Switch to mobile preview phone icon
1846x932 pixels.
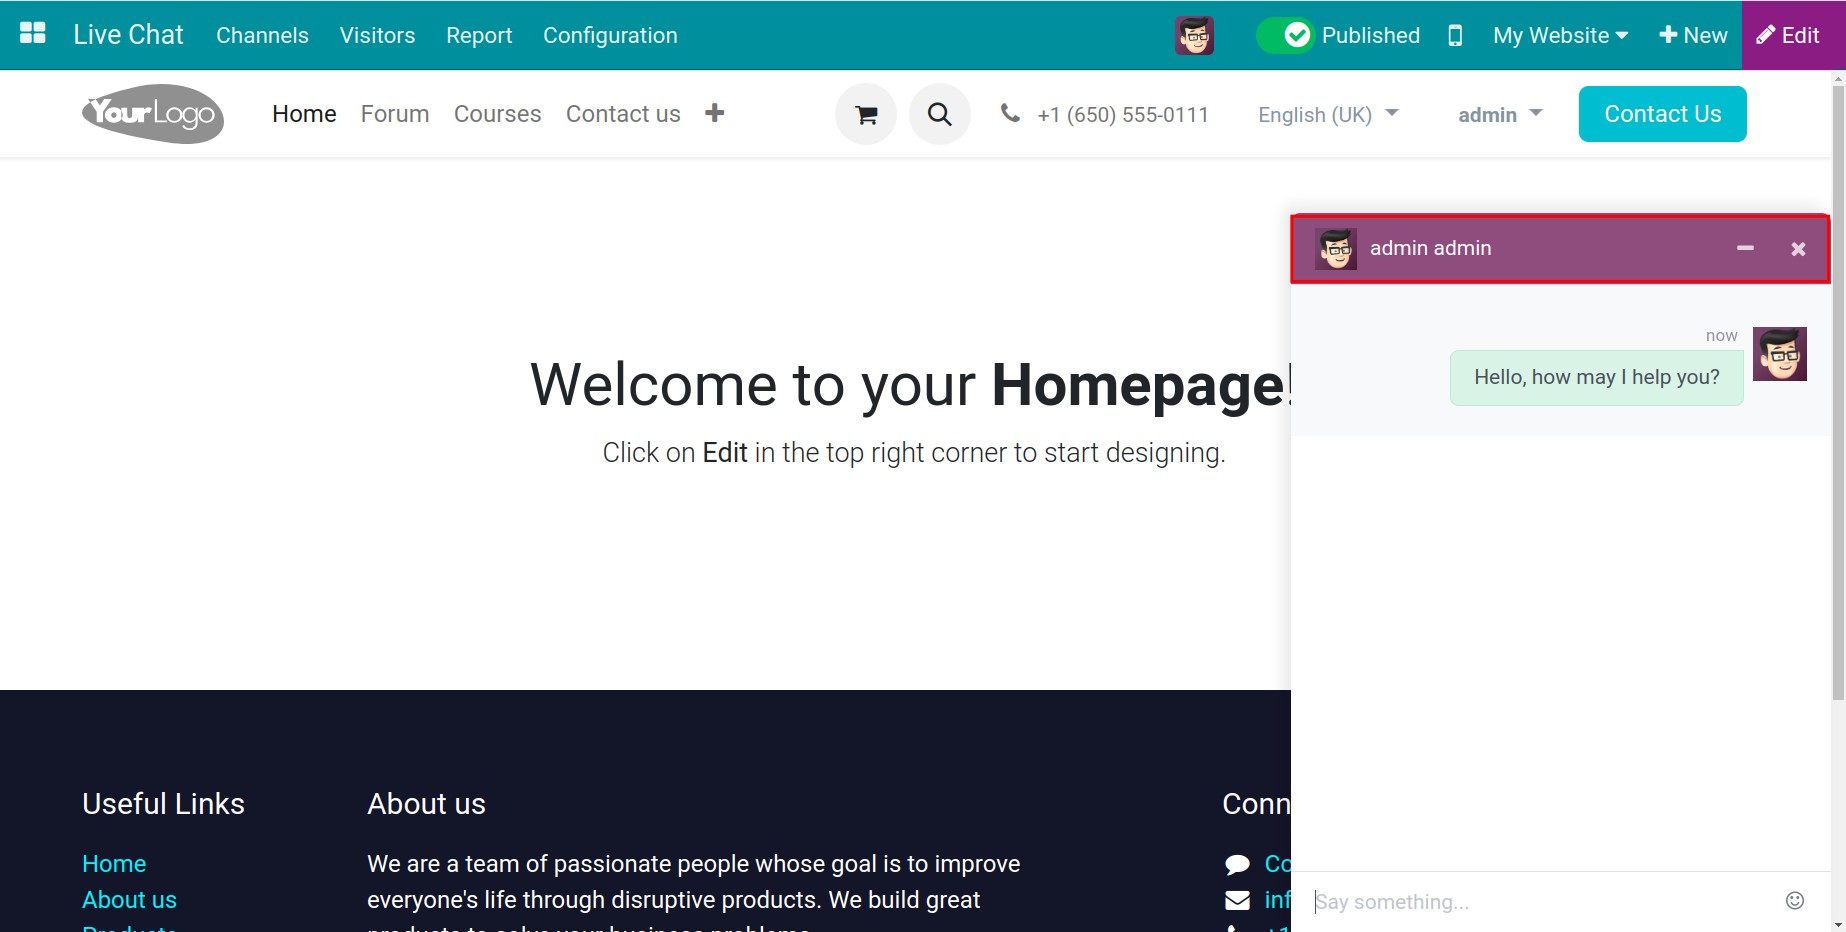(1455, 36)
